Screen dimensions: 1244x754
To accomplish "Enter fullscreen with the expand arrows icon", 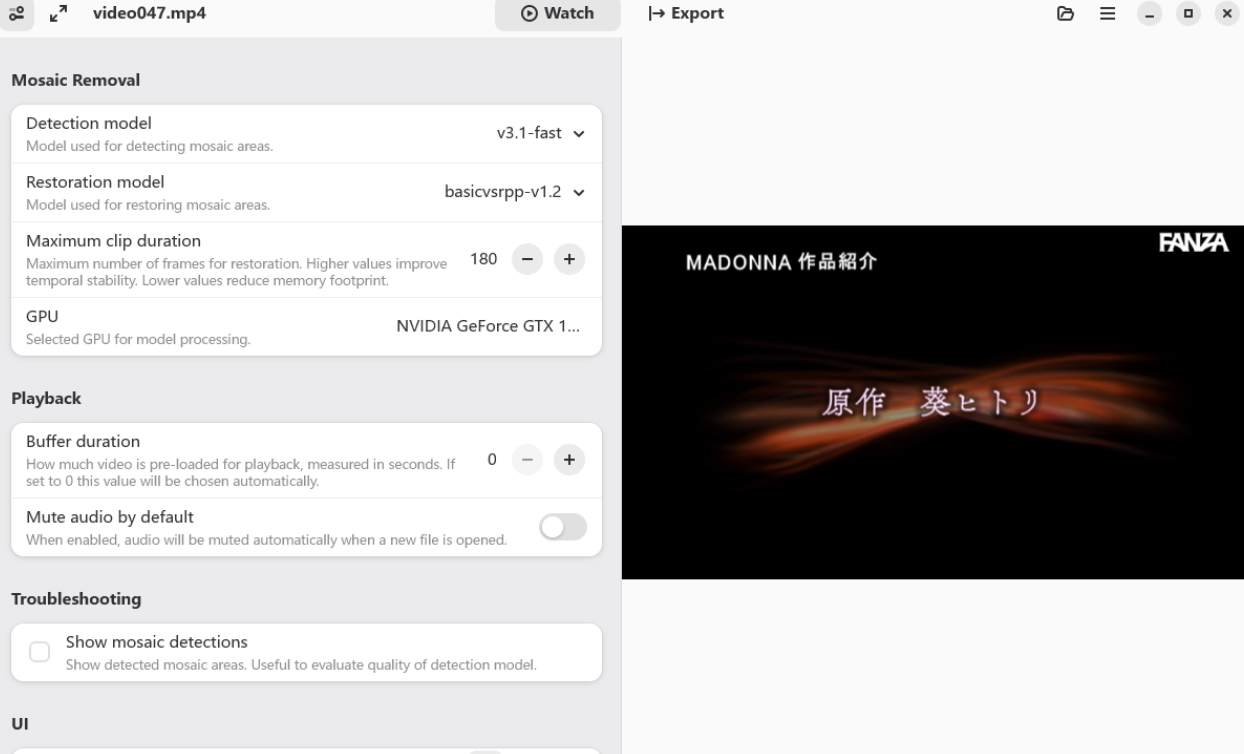I will [58, 14].
